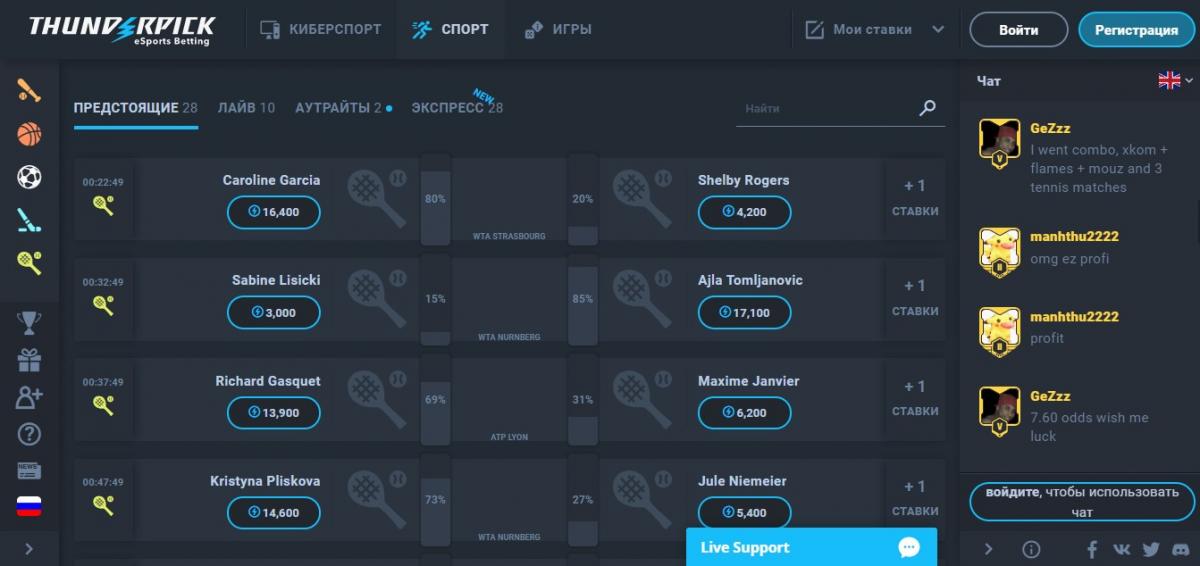Open the Спорт section
Viewport: 1200px width, 566px height.
point(450,29)
